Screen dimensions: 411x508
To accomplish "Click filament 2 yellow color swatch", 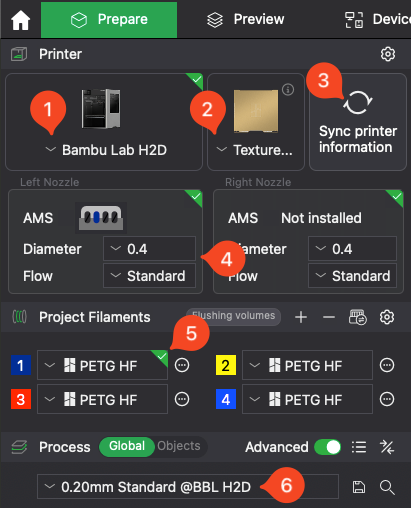I will click(x=226, y=365).
